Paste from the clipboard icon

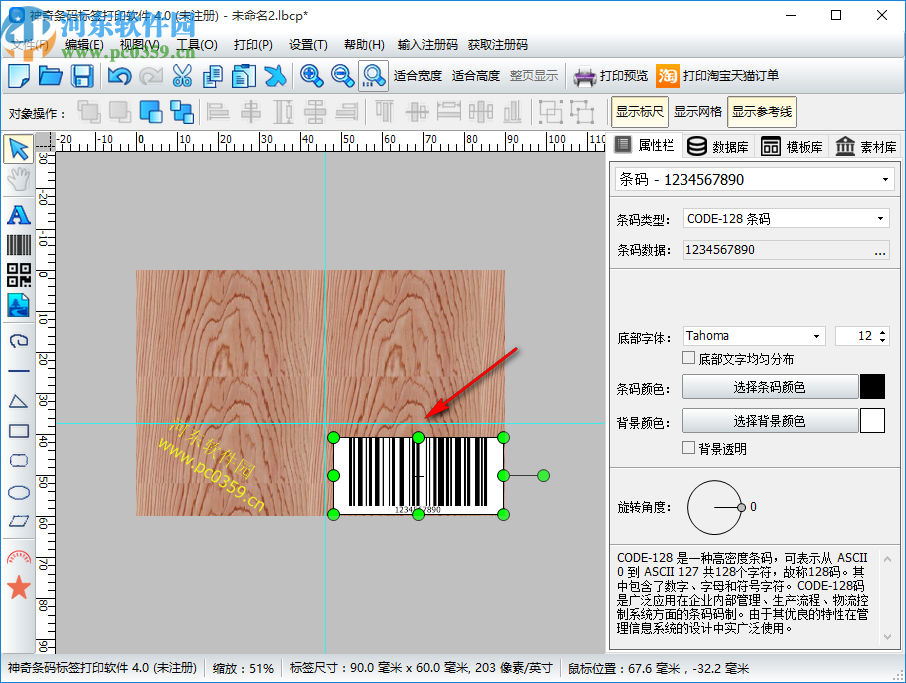pyautogui.click(x=244, y=76)
